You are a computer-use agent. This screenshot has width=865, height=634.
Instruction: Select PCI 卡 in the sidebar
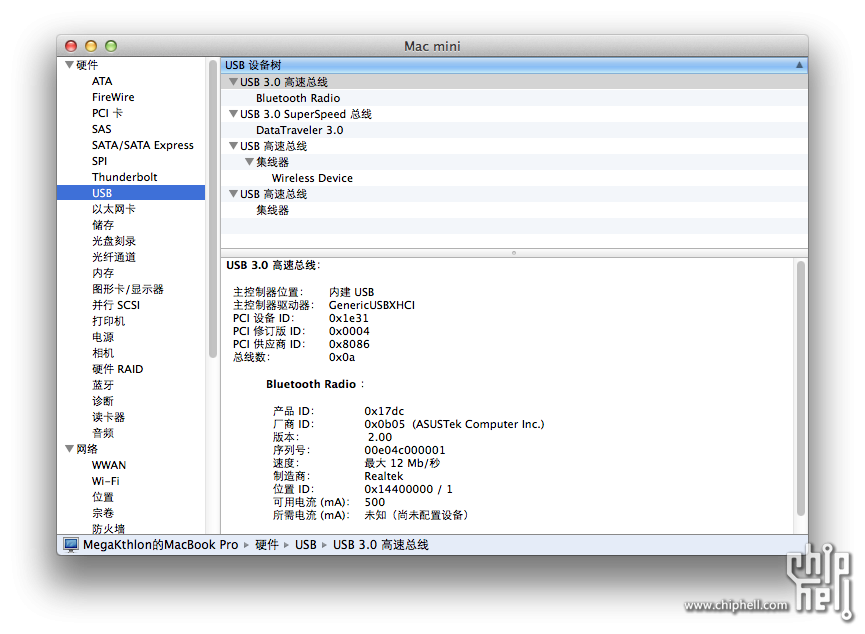pyautogui.click(x=107, y=113)
